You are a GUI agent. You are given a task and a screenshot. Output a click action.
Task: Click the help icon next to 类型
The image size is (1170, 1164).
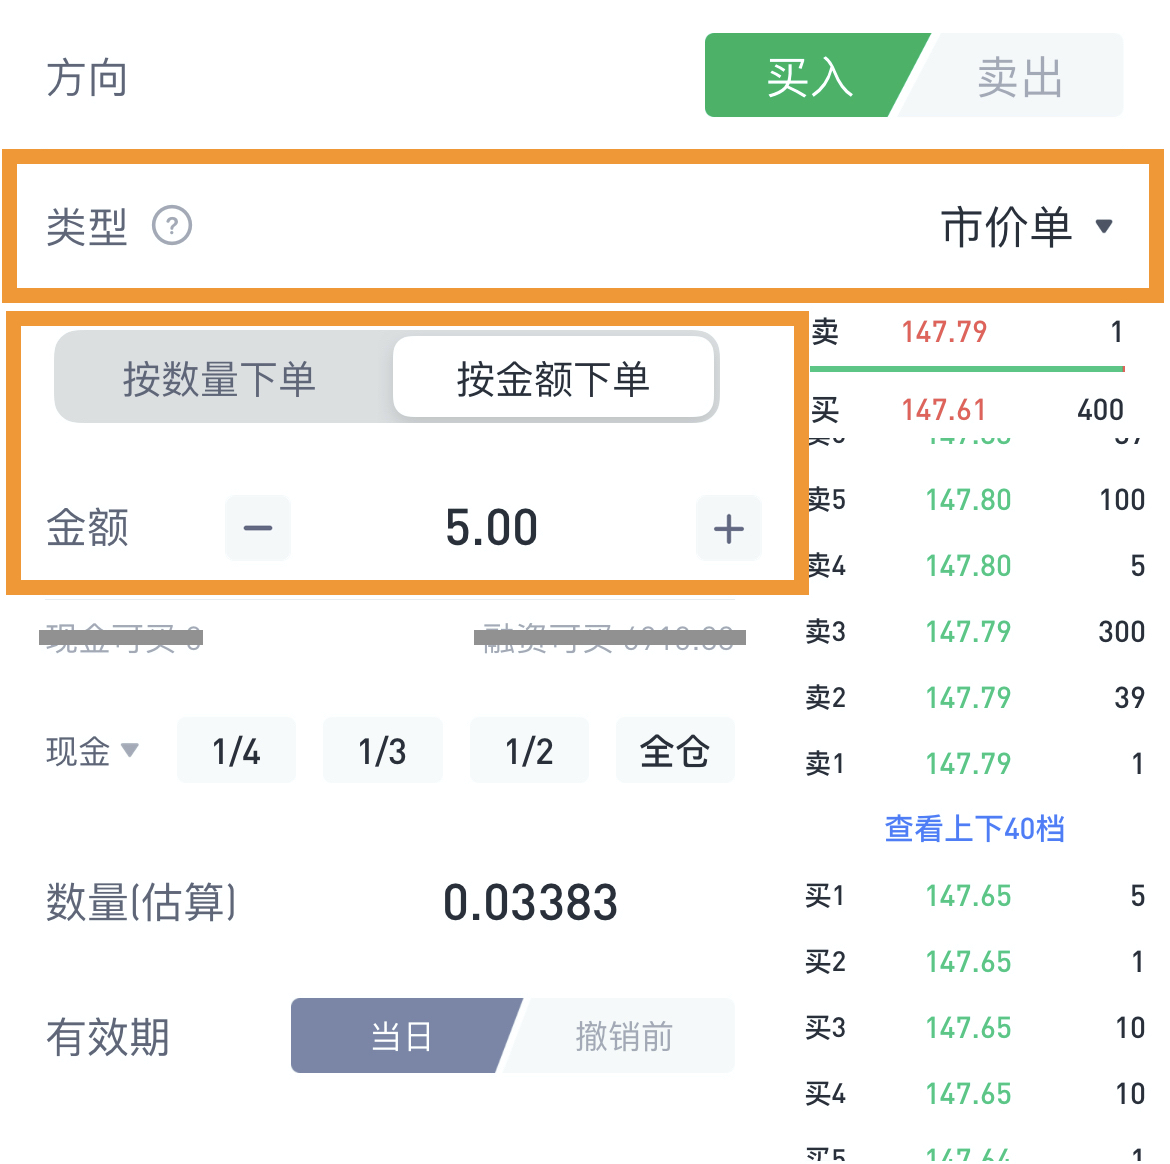click(x=172, y=226)
